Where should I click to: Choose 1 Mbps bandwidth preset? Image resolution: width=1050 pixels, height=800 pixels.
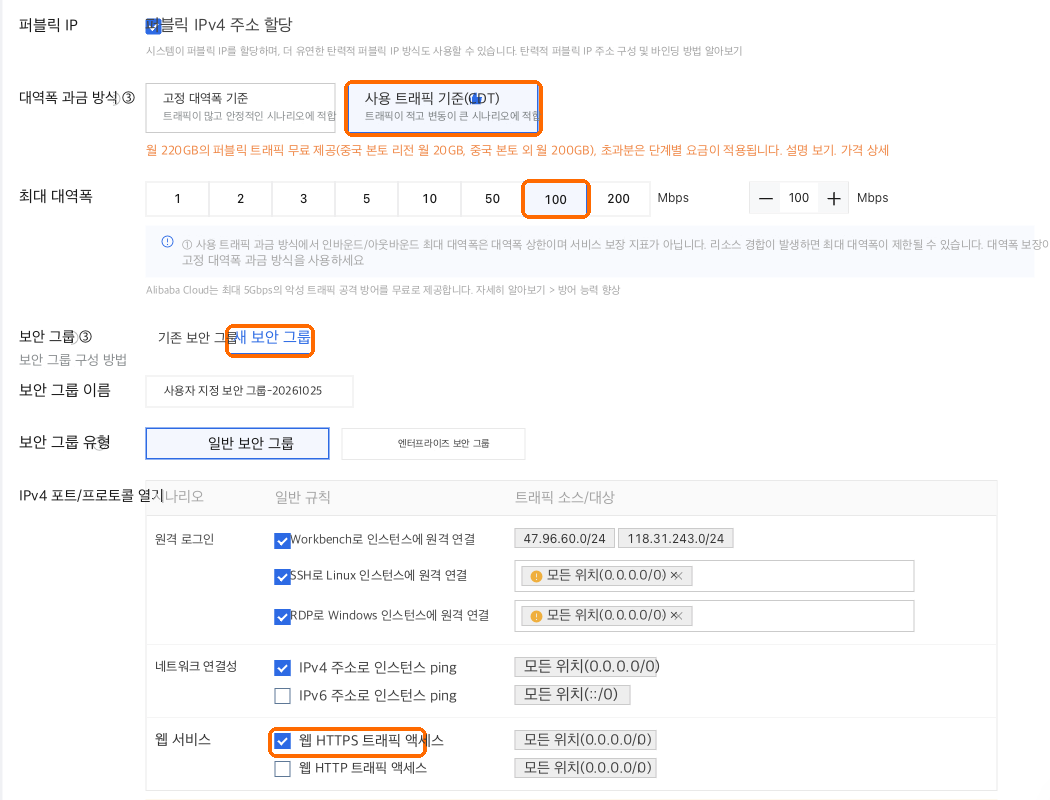(177, 198)
